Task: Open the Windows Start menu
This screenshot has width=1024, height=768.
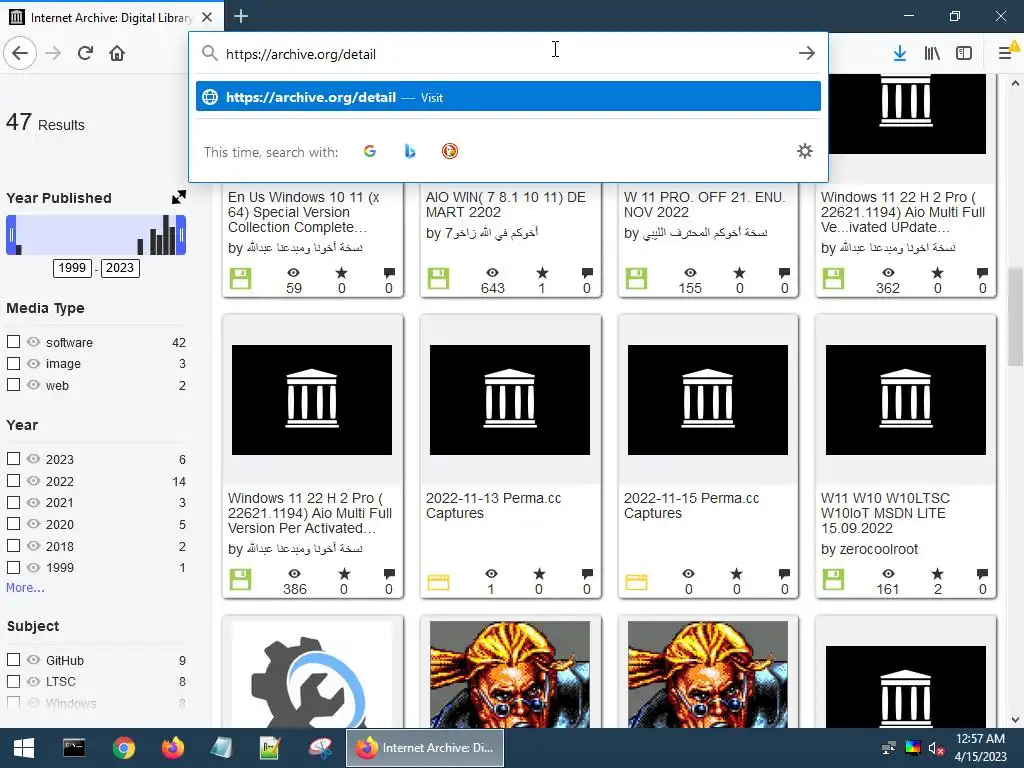Action: (x=24, y=748)
